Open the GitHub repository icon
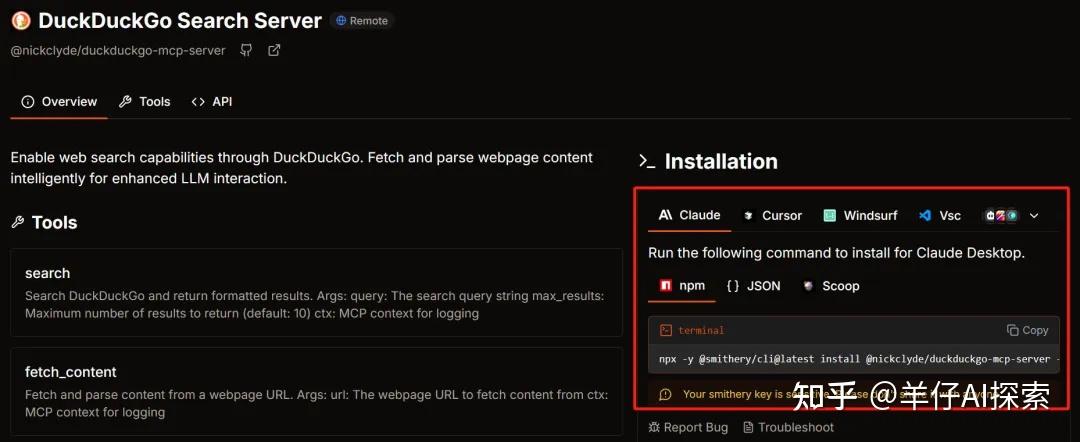Screen dimensions: 1080x442 [246, 50]
